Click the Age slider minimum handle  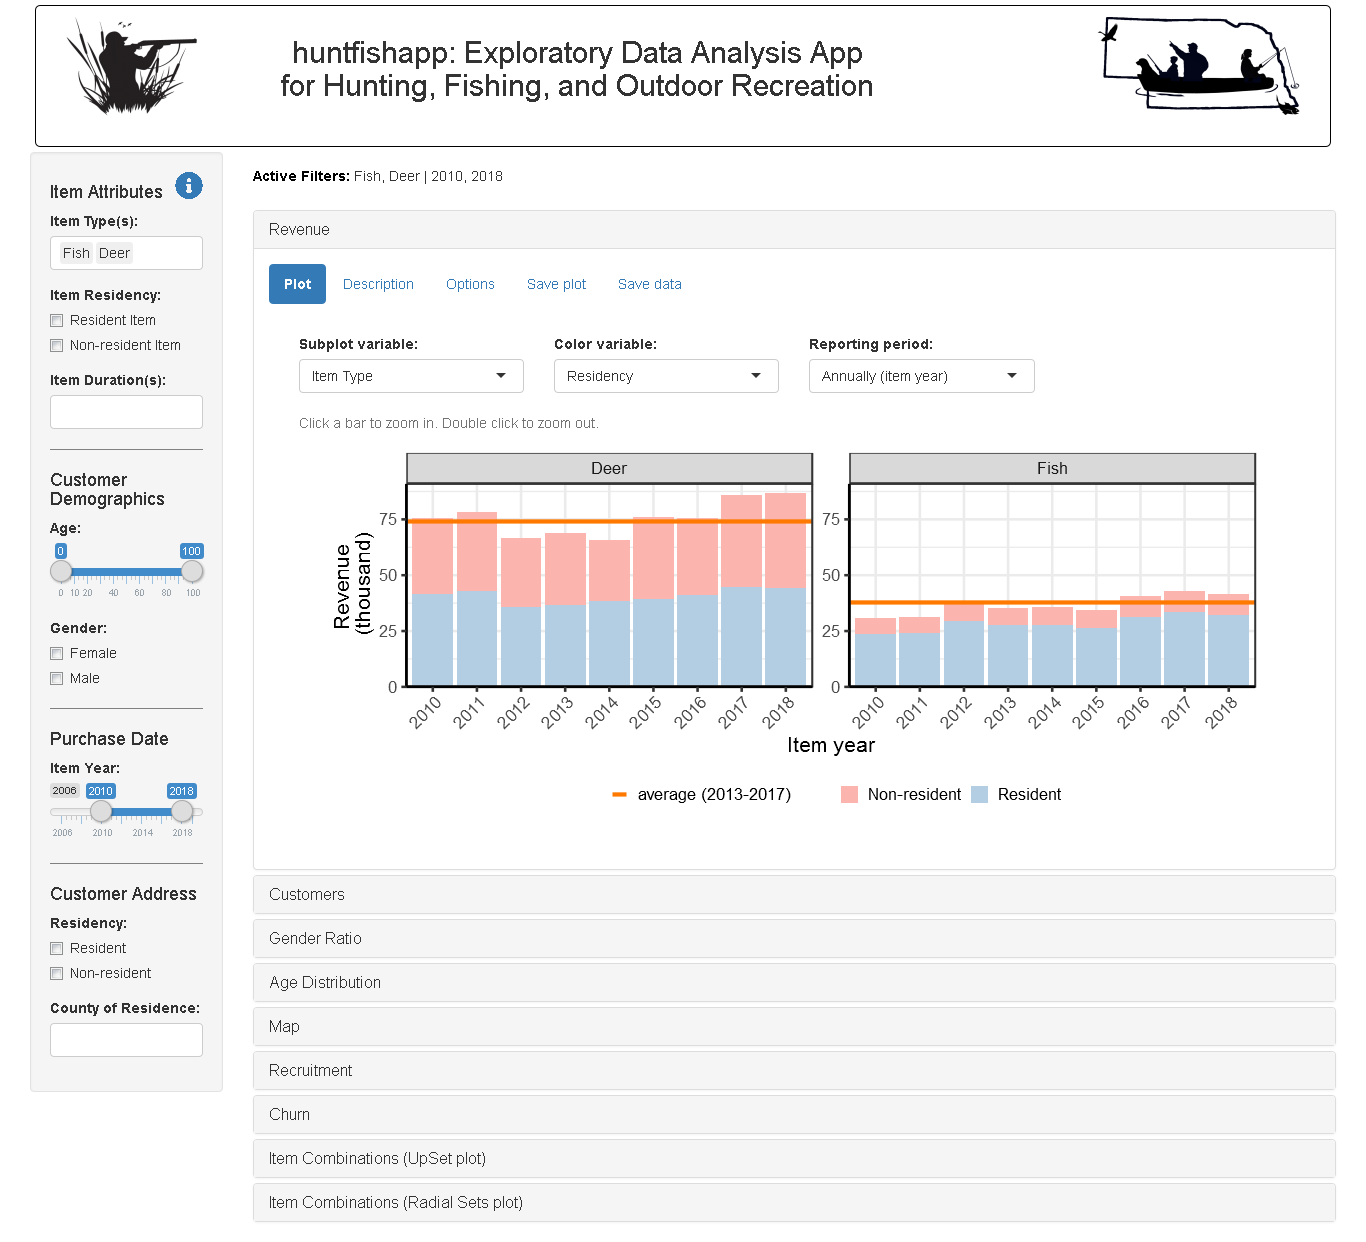pos(61,571)
